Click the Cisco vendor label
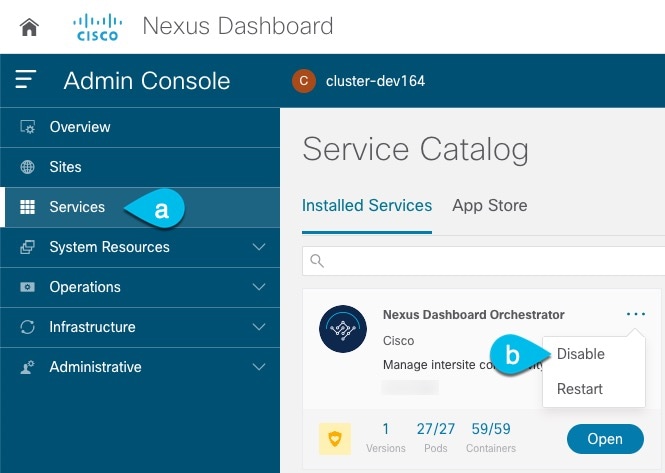Screen dimensions: 665x473 [398, 341]
